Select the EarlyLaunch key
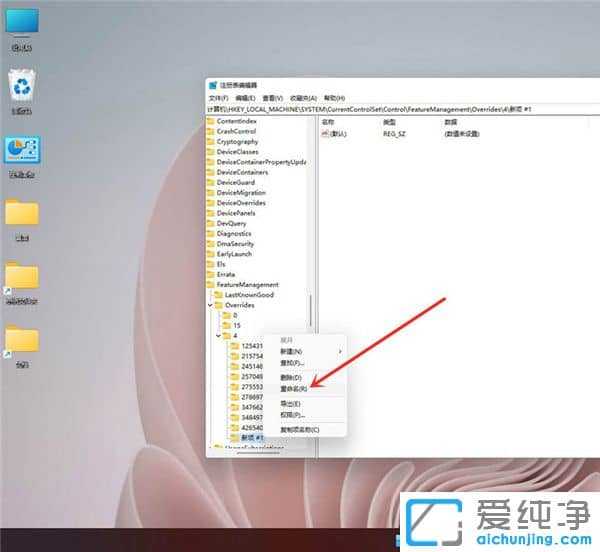The height and width of the screenshot is (552, 600). pos(234,254)
